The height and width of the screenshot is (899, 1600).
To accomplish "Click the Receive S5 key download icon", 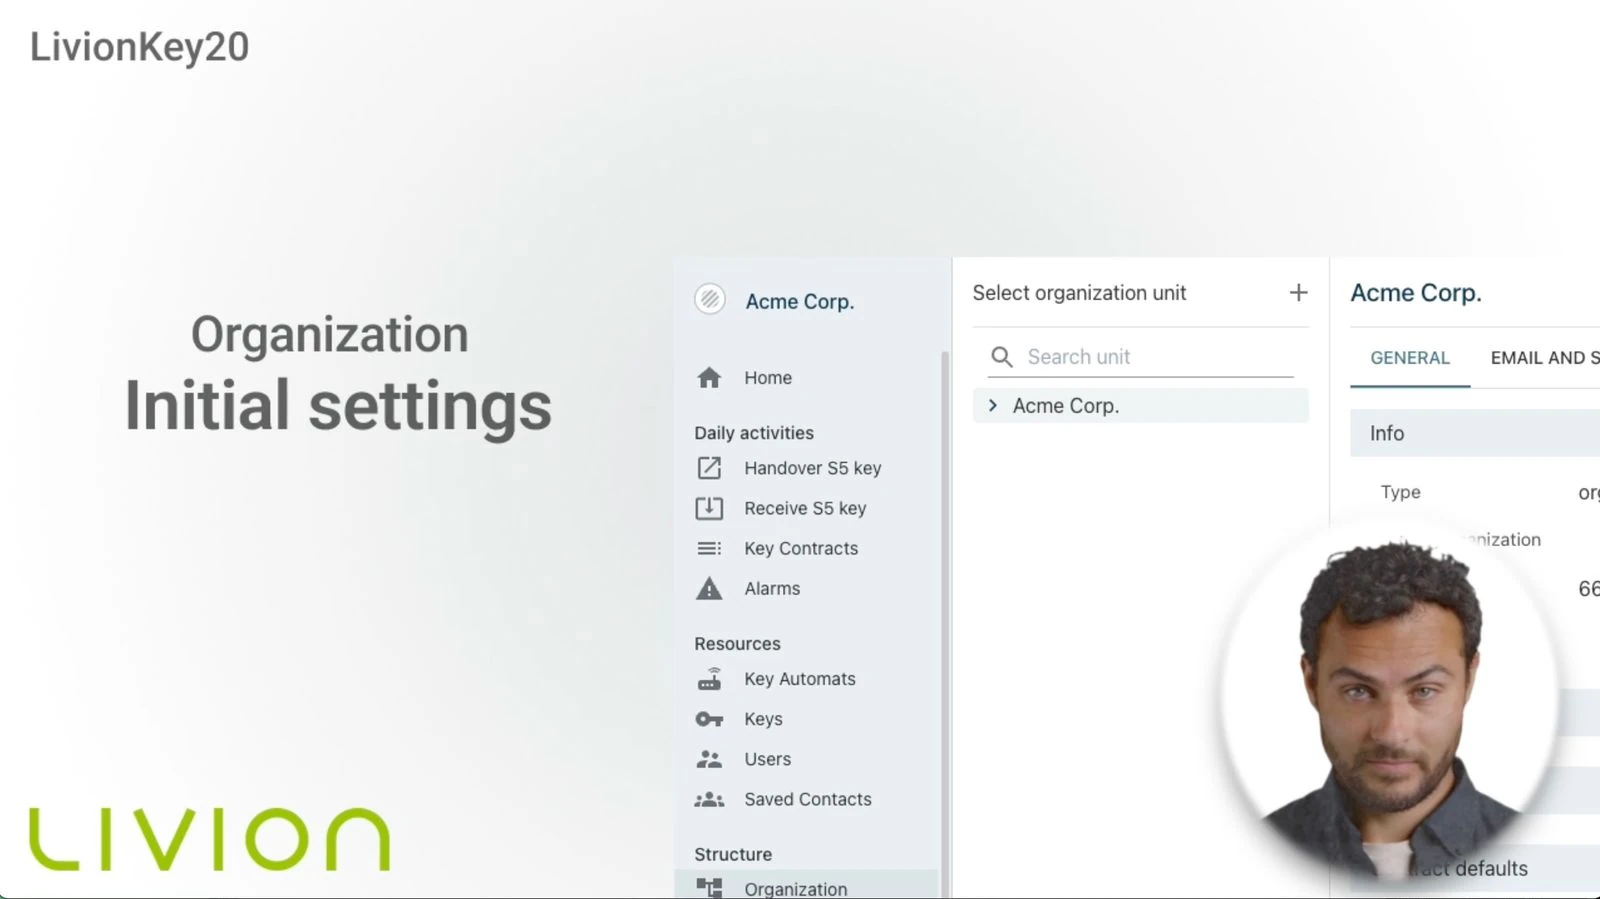I will [709, 508].
